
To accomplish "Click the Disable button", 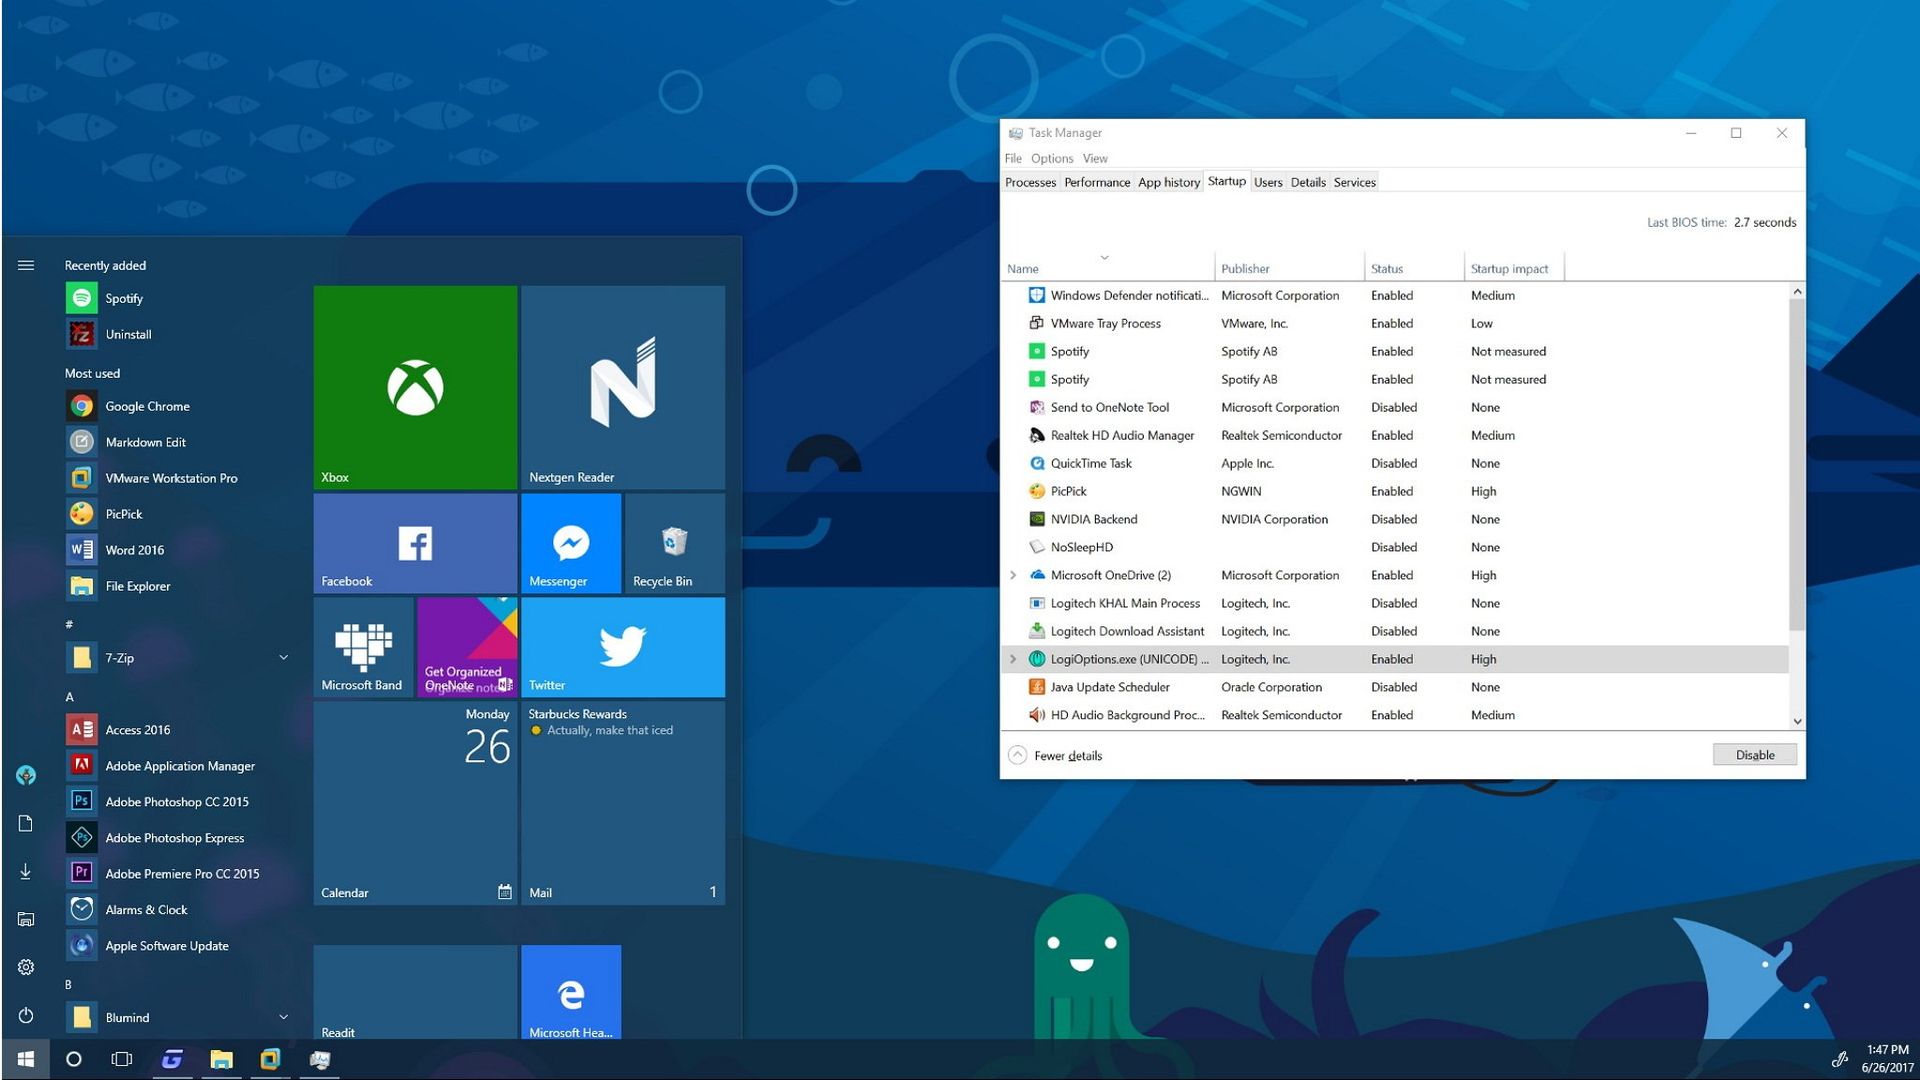I will click(1754, 754).
